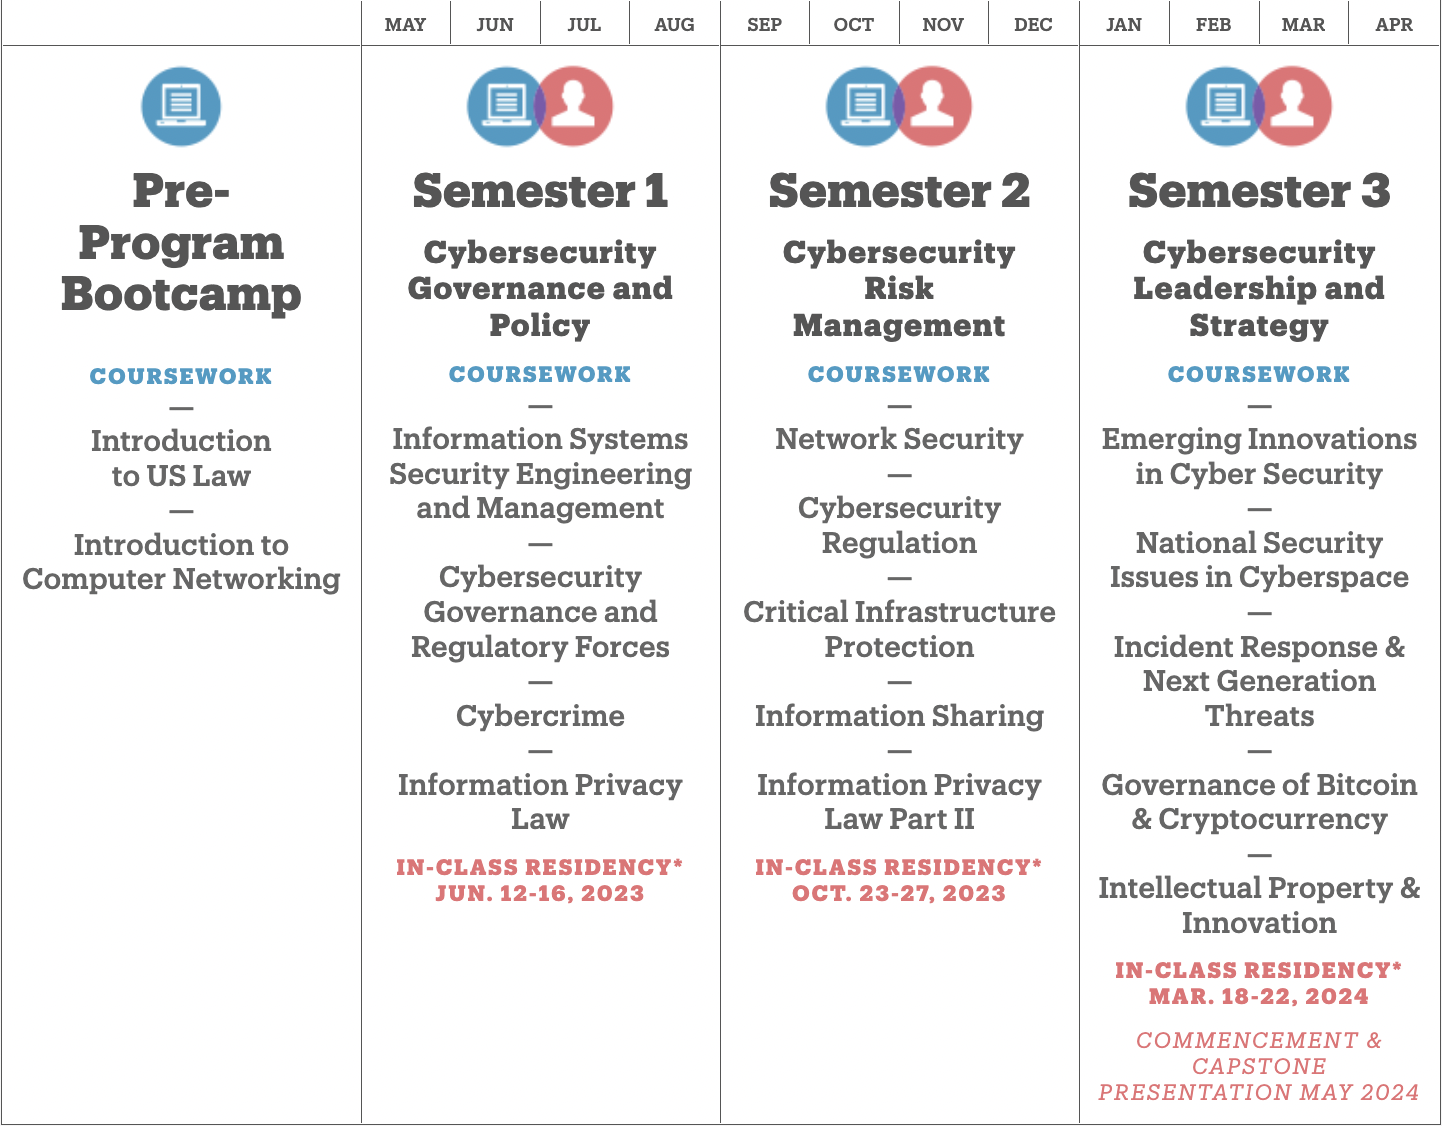
Task: Click the DEC month label
Action: [x=1033, y=25]
